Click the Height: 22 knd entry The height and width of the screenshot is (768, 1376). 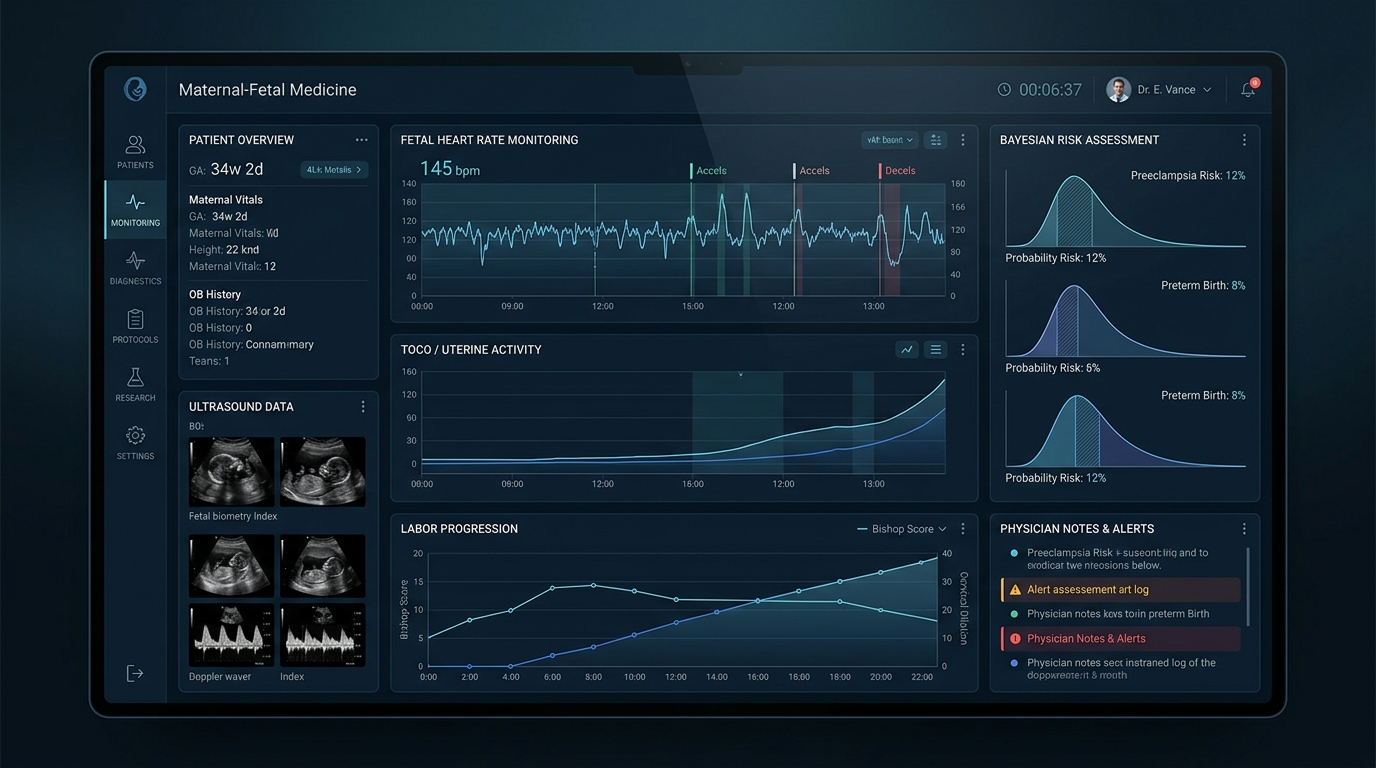[224, 250]
